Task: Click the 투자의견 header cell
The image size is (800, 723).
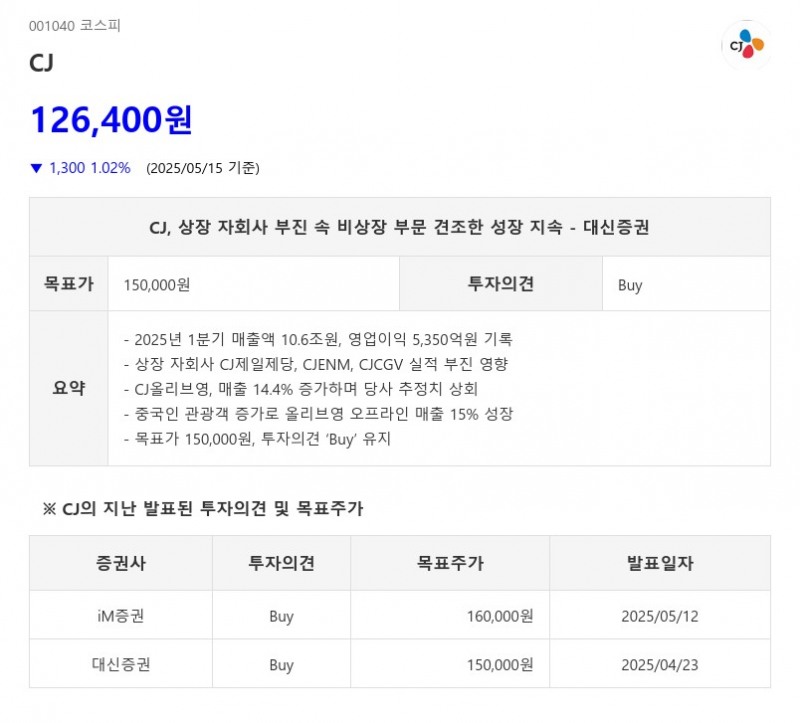Action: click(501, 285)
